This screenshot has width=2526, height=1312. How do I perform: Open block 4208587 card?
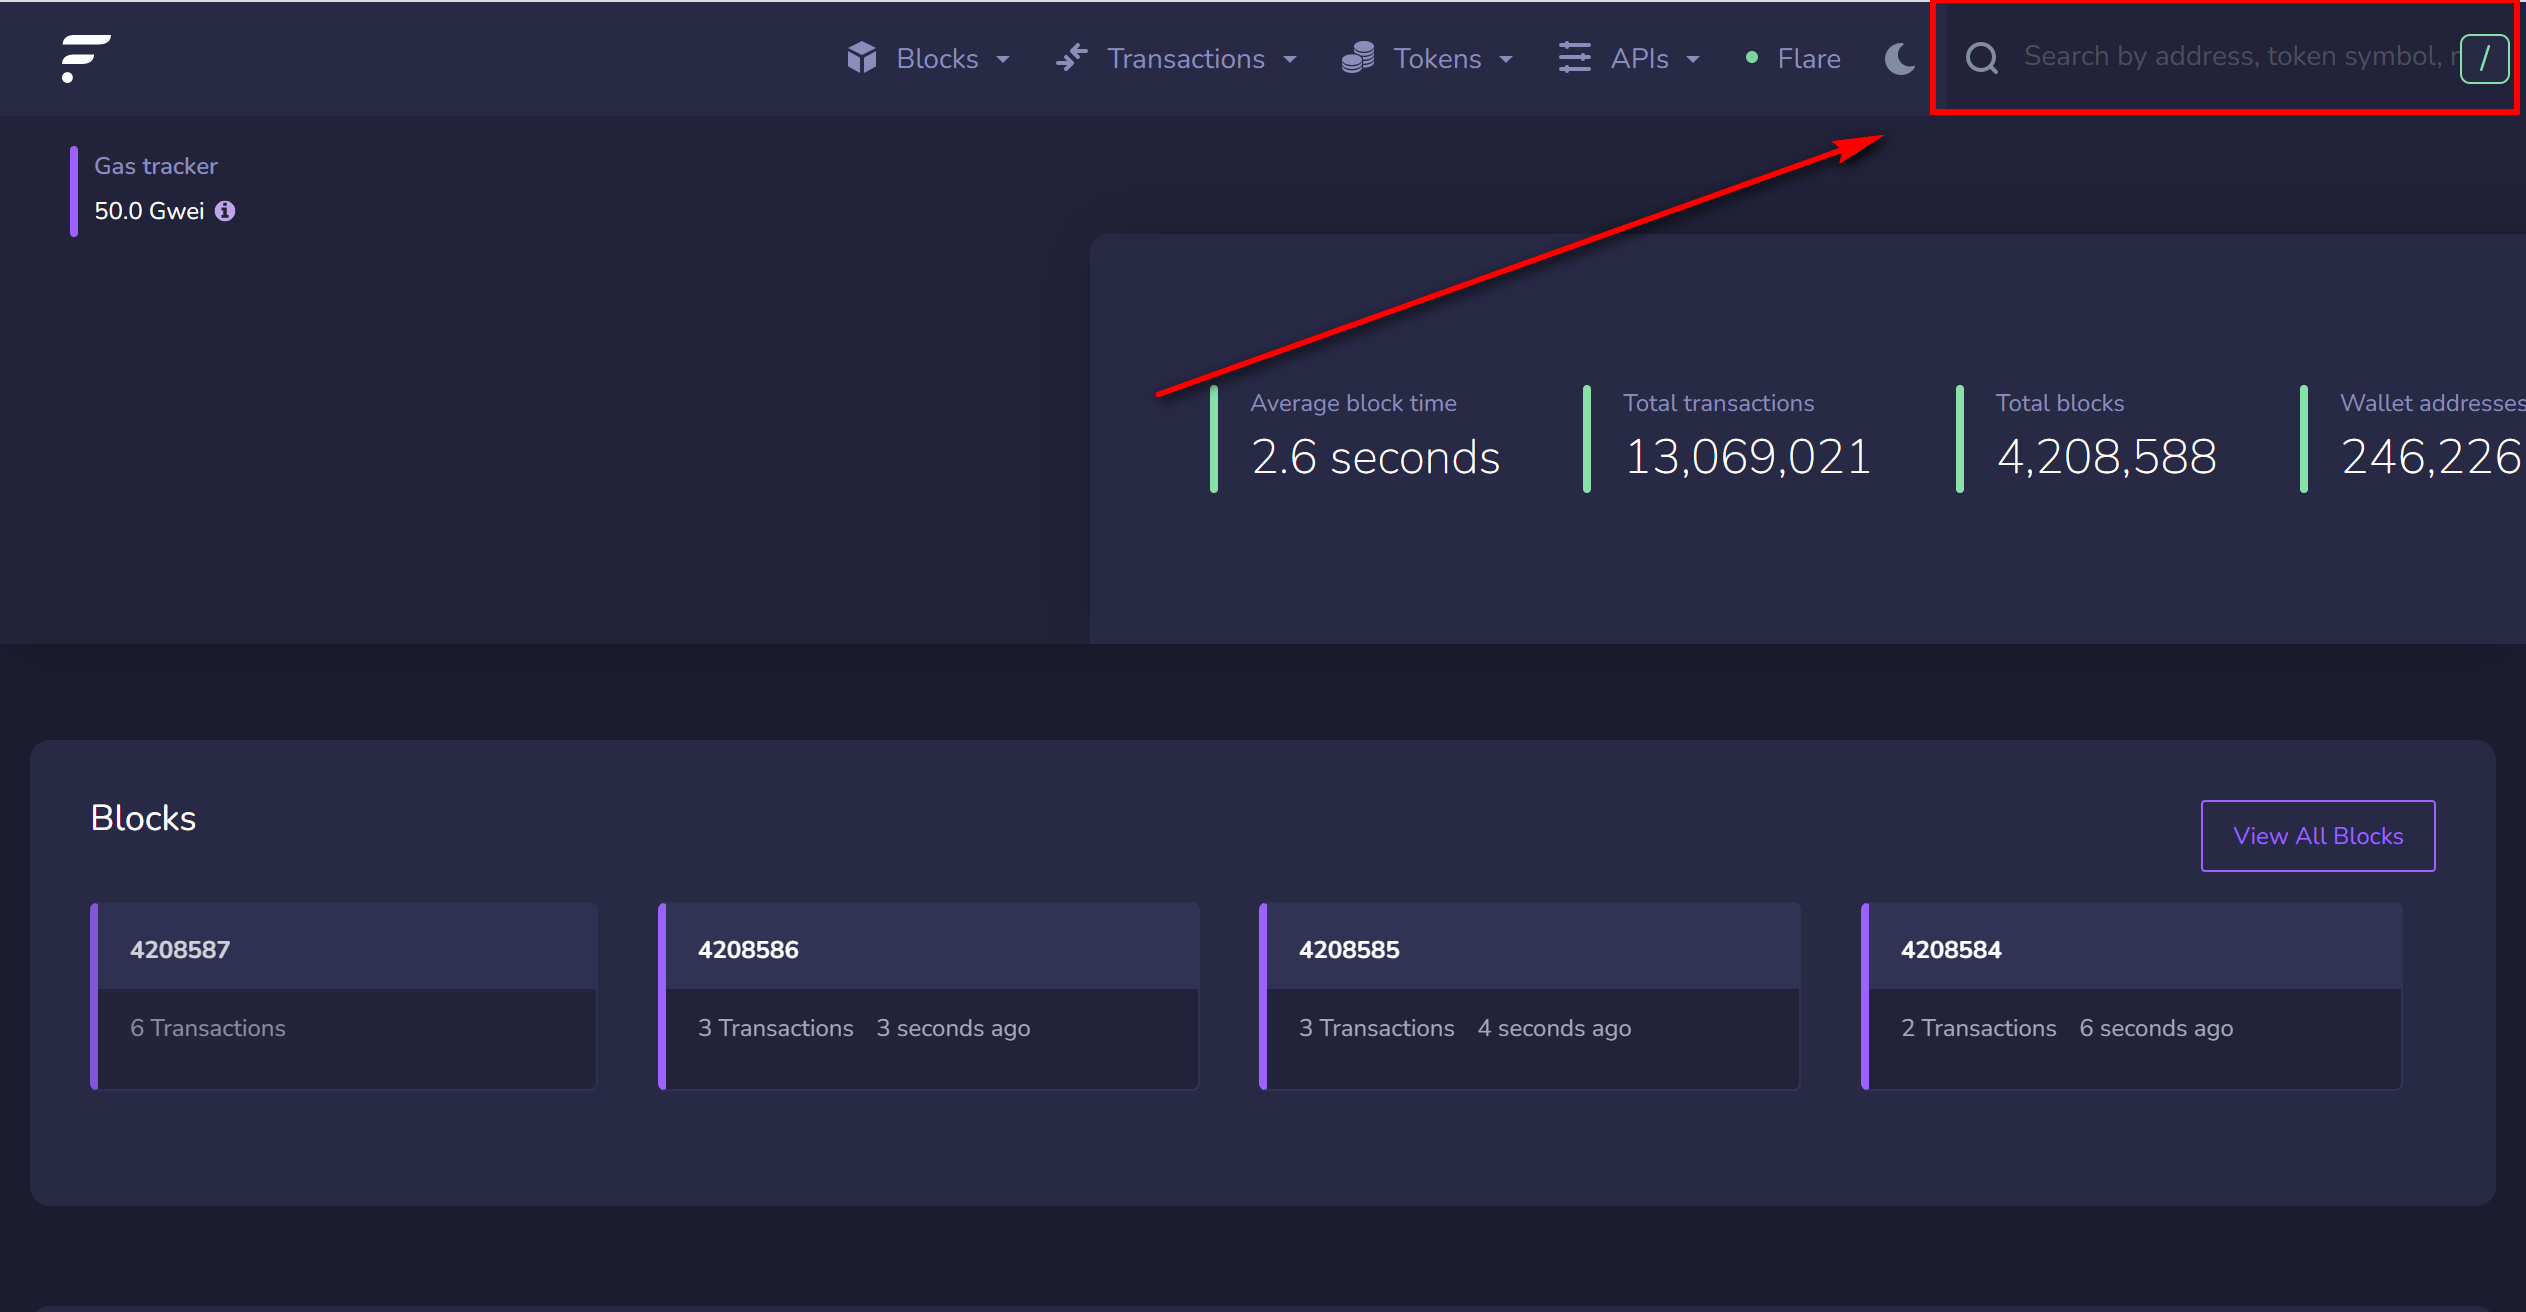click(x=180, y=950)
